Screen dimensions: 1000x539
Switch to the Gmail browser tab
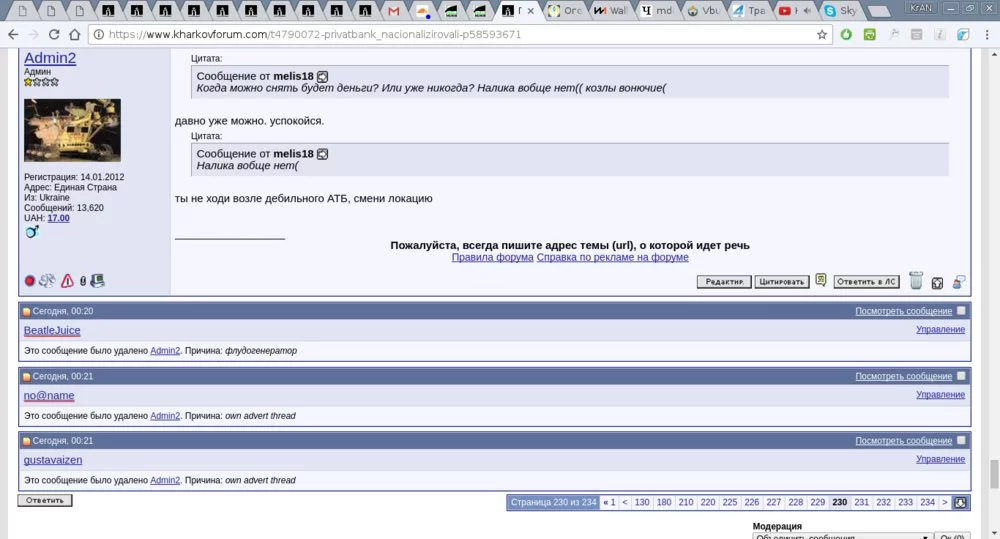point(395,11)
